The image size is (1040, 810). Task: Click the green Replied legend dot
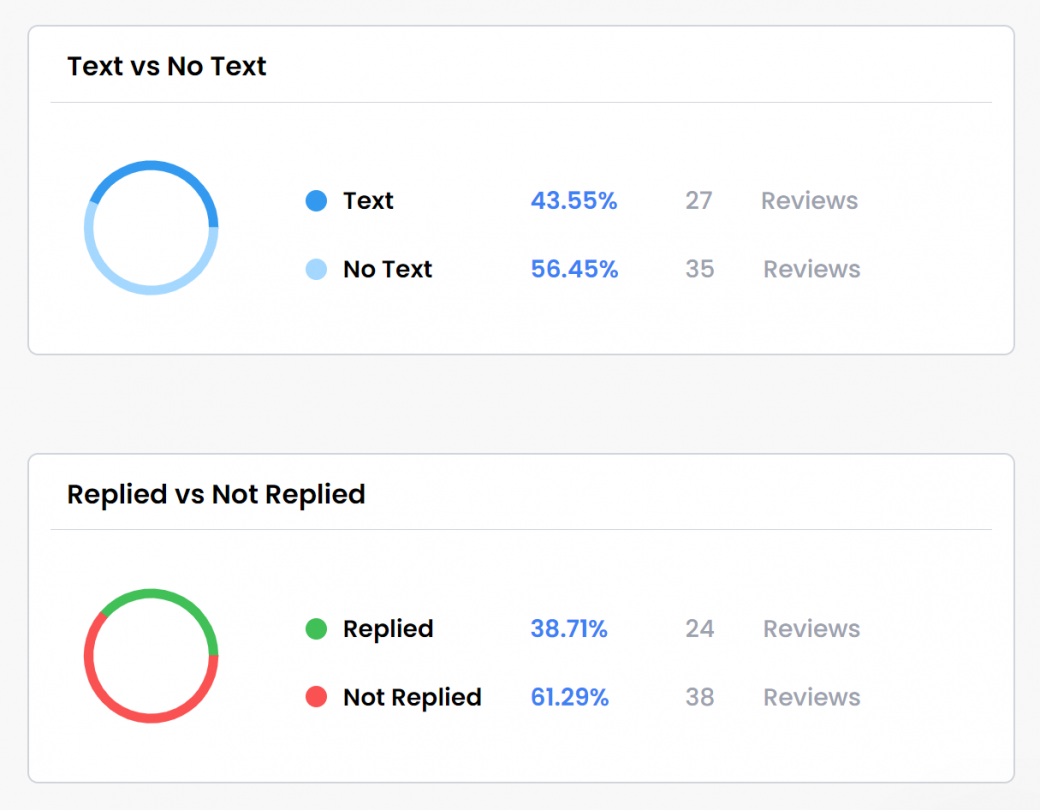pyautogui.click(x=316, y=628)
